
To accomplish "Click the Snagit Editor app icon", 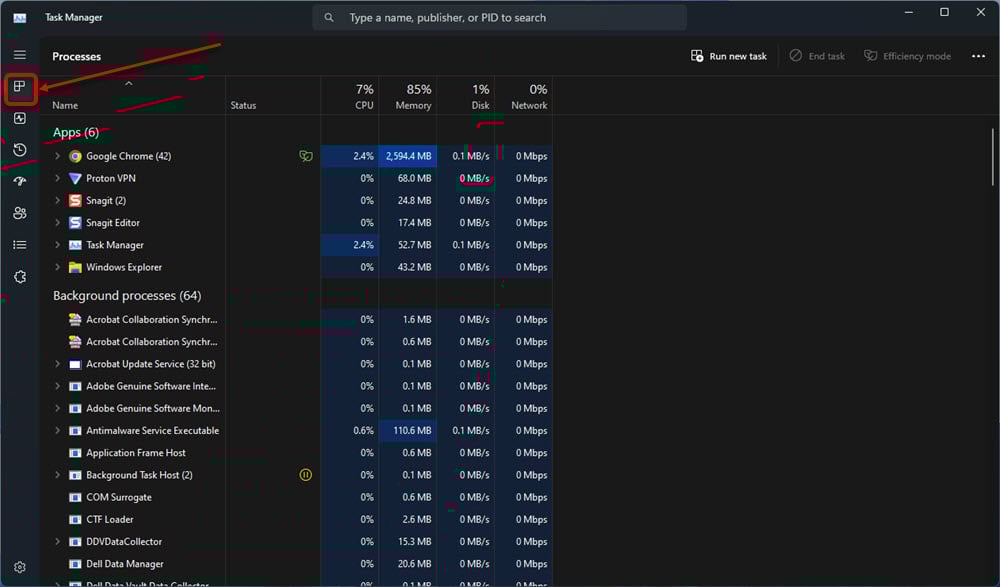I will (75, 223).
